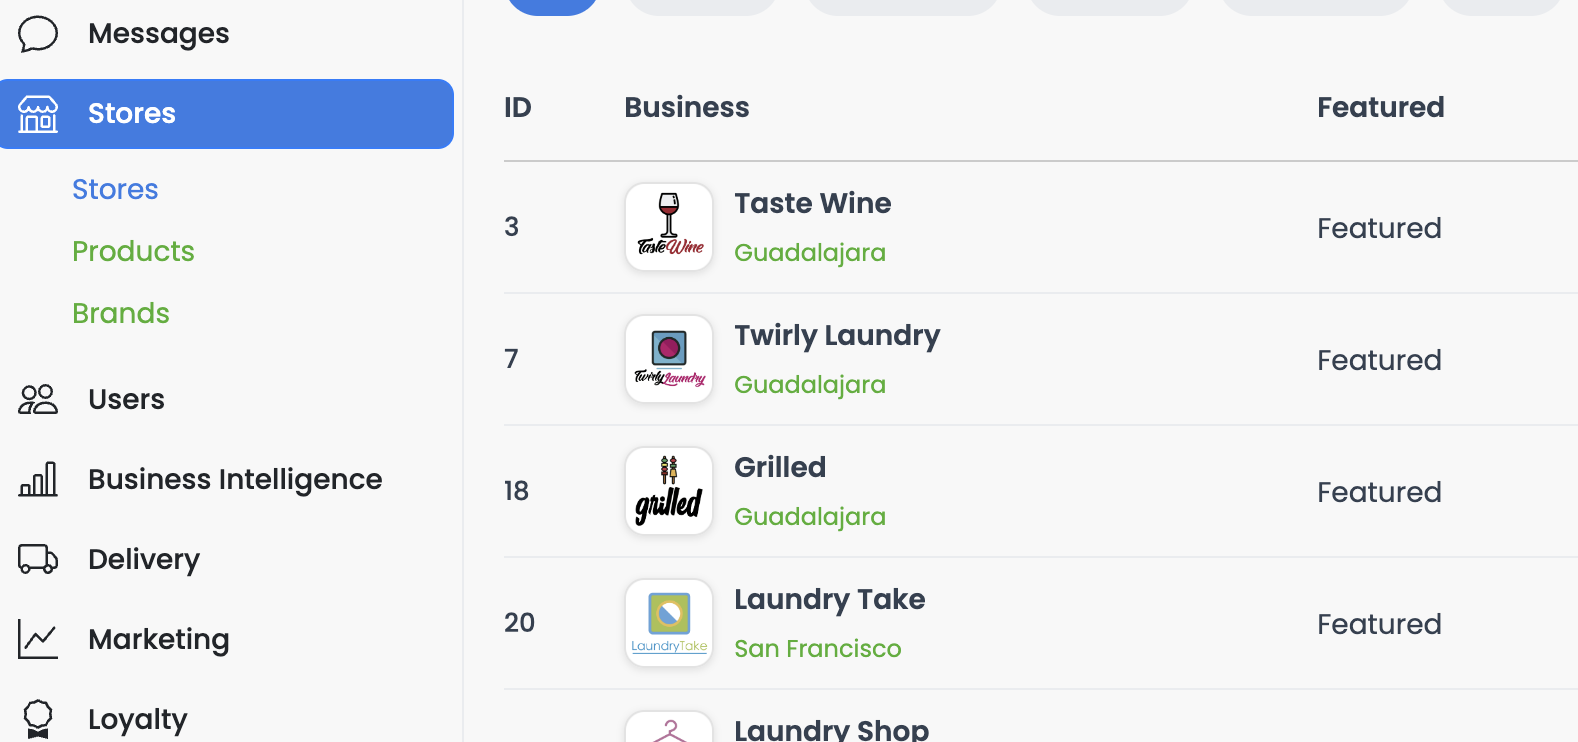
Task: Click the Grilled store logo
Action: point(669,491)
